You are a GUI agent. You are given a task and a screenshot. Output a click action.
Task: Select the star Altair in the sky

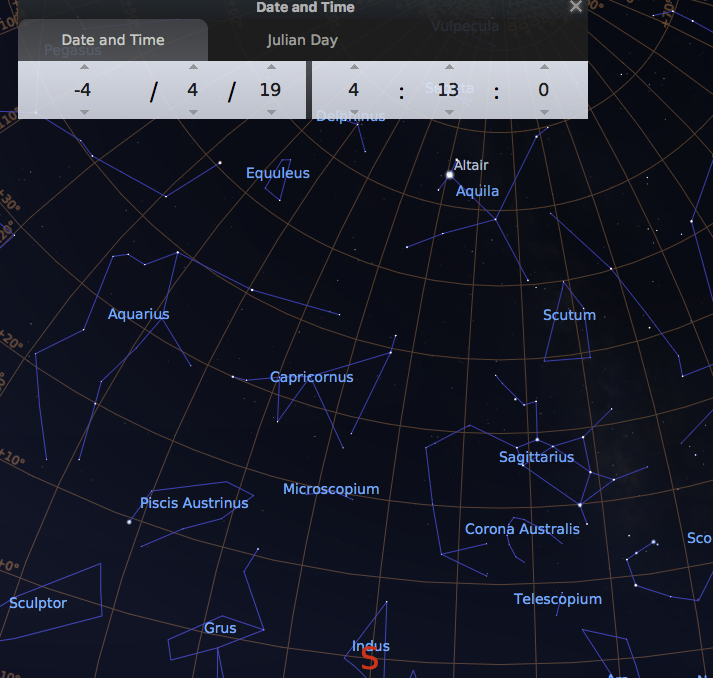450,175
